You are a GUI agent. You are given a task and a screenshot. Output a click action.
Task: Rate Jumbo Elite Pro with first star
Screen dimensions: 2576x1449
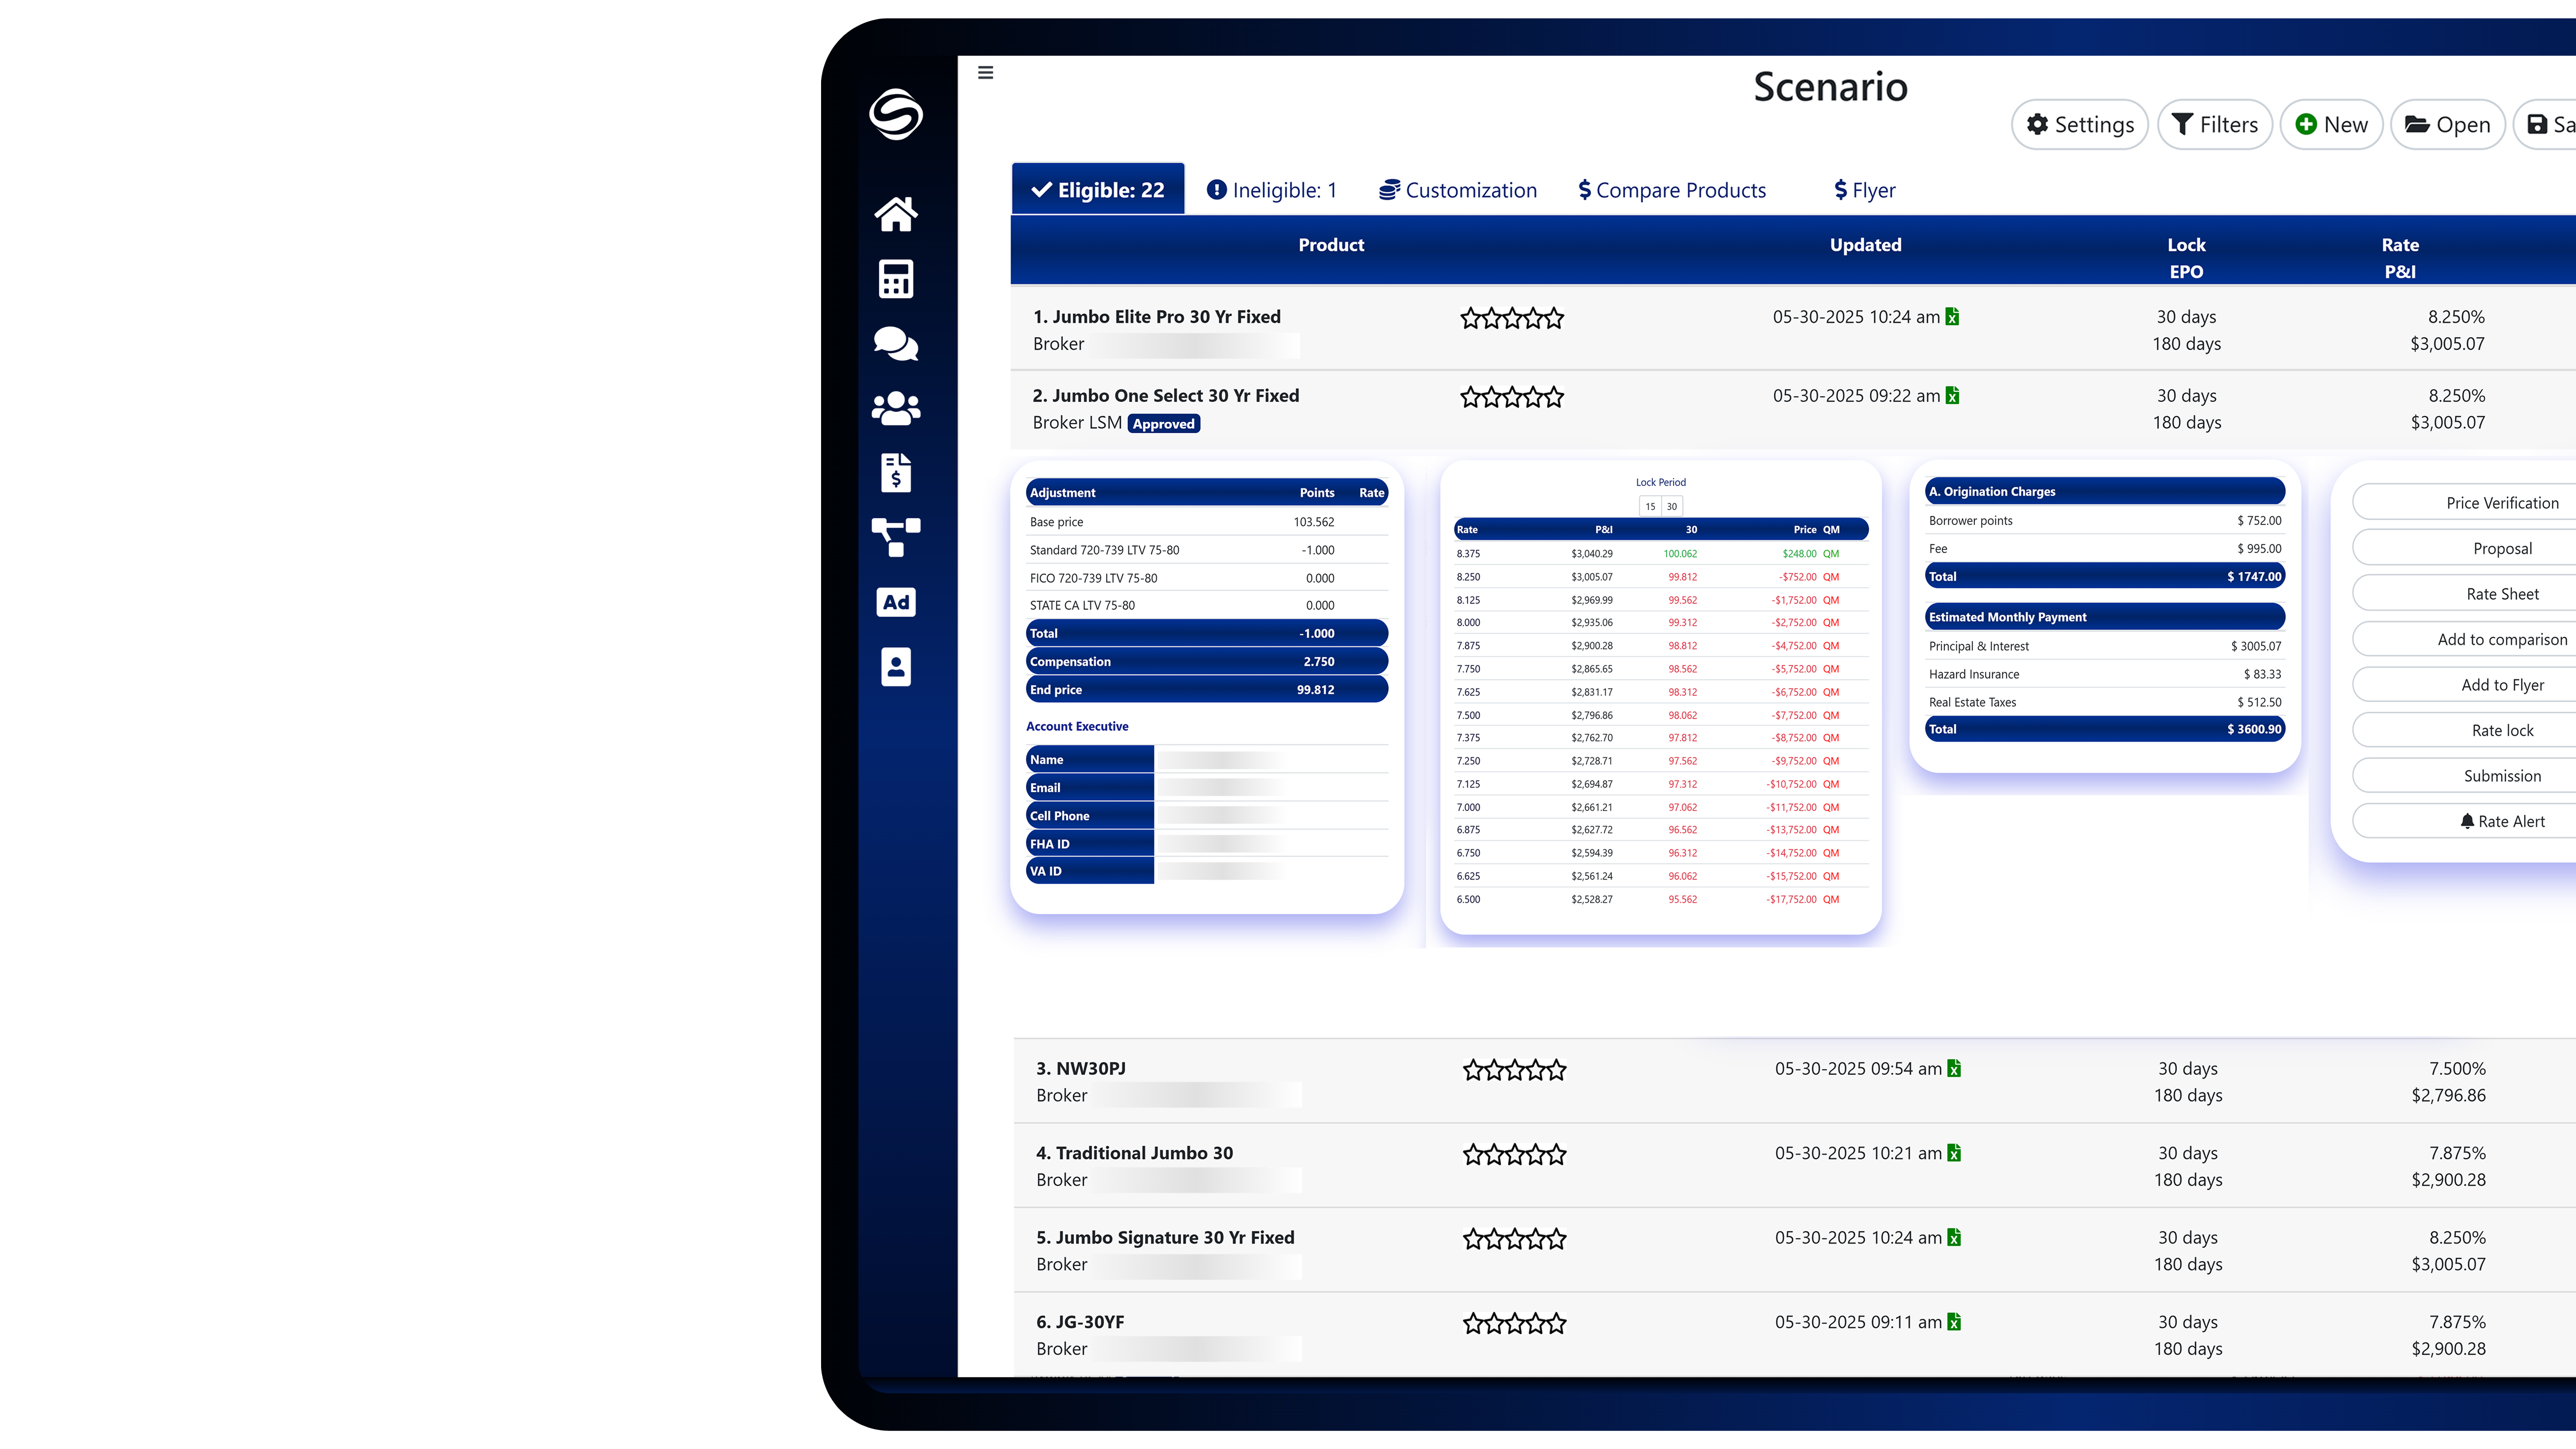coord(1471,319)
